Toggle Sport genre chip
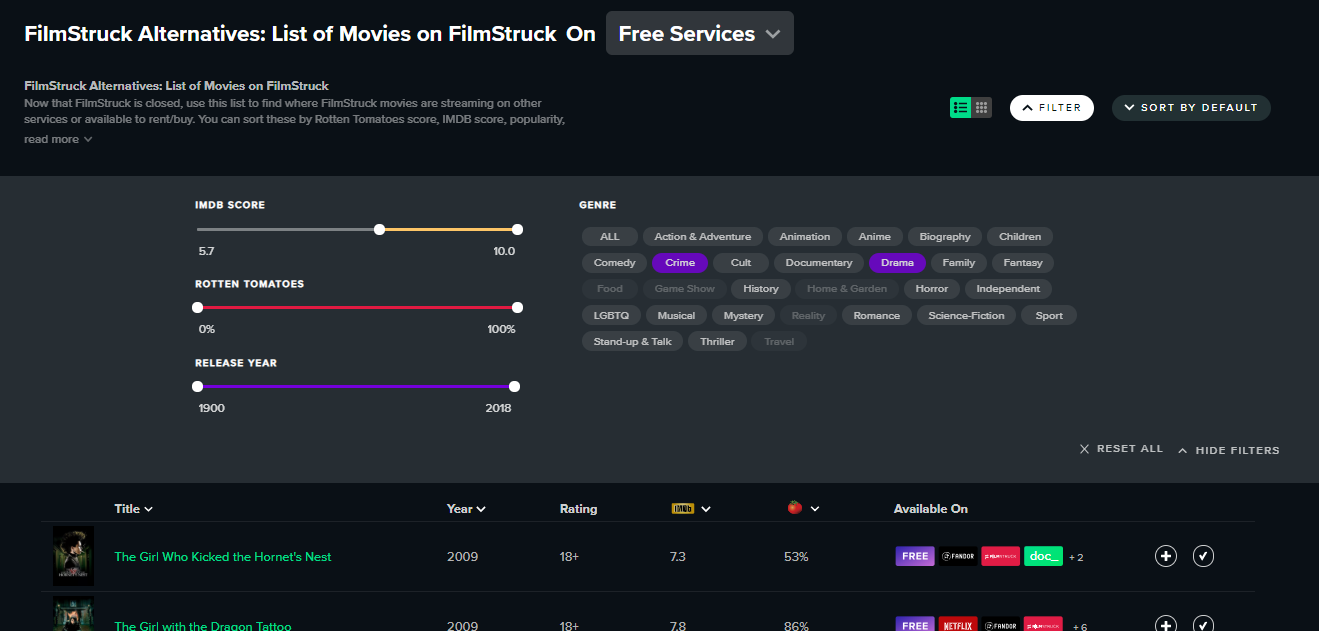This screenshot has width=1319, height=631. 1049,315
